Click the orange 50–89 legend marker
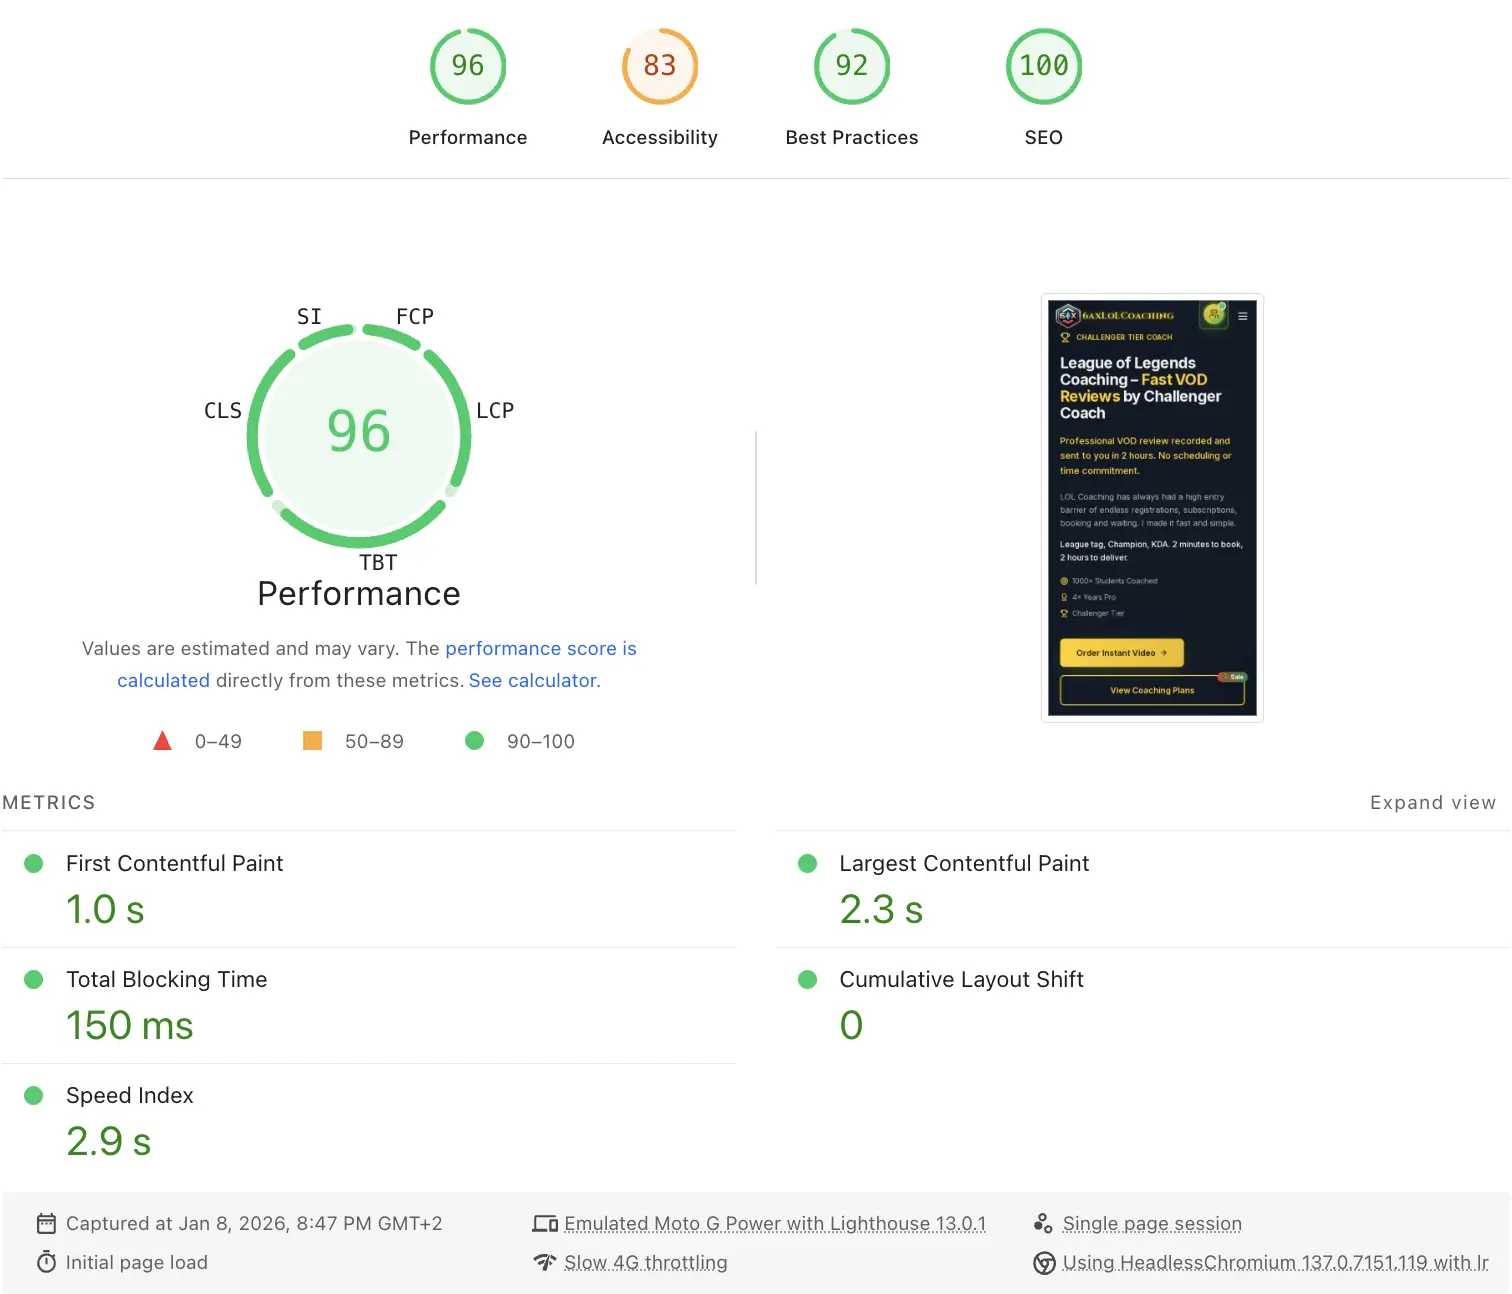 (x=312, y=740)
